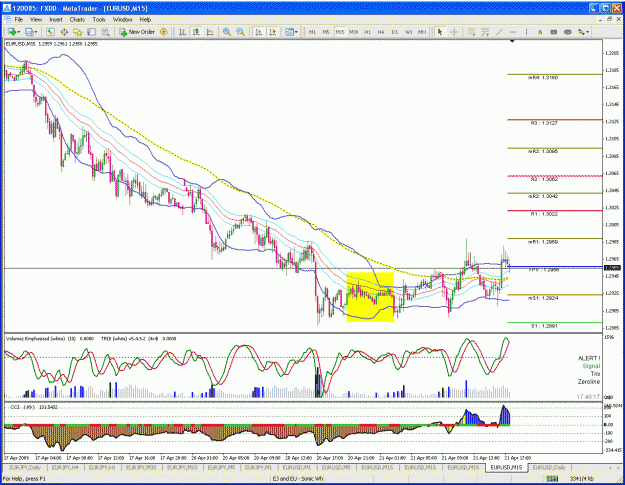Select the Text Label drawing tool
The height and width of the screenshot is (485, 625).
tap(554, 32)
